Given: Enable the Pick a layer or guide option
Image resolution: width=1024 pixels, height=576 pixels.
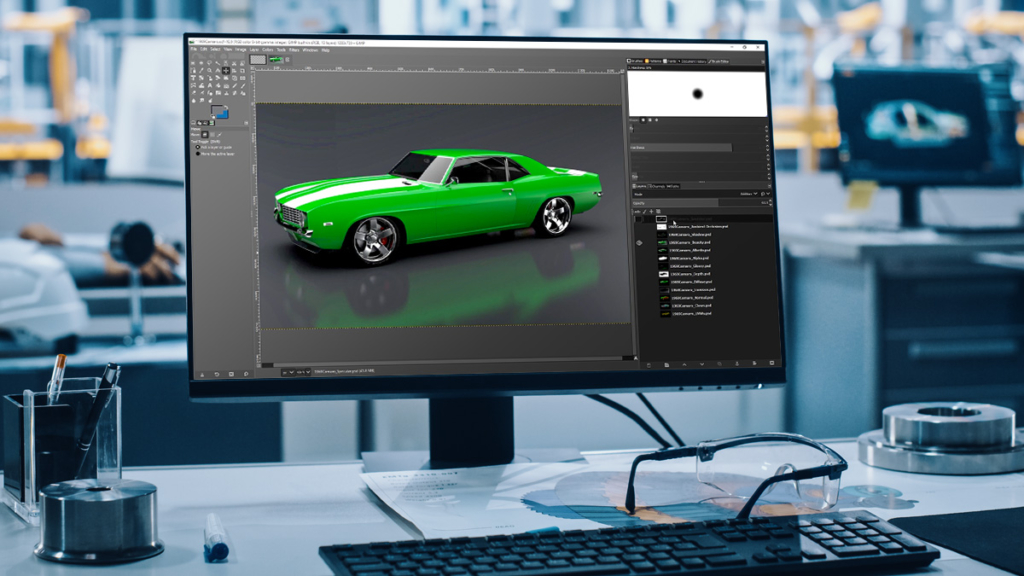Looking at the screenshot, I should (x=200, y=147).
